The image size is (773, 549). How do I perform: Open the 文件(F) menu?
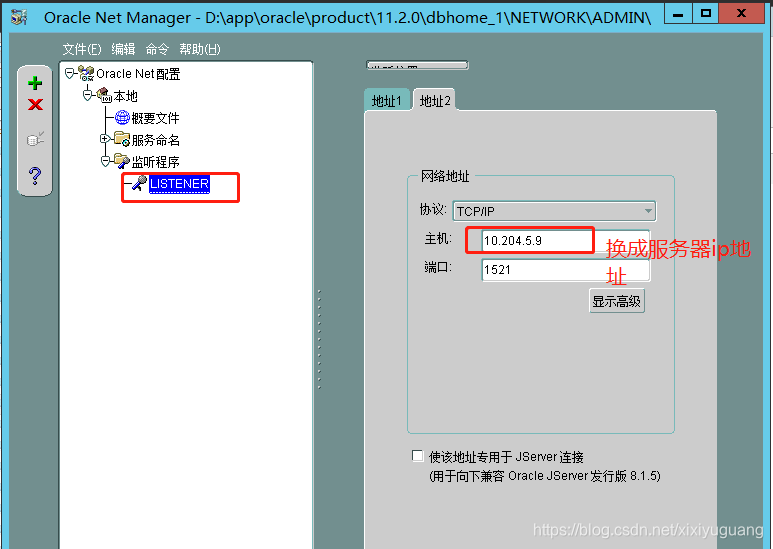pos(82,49)
